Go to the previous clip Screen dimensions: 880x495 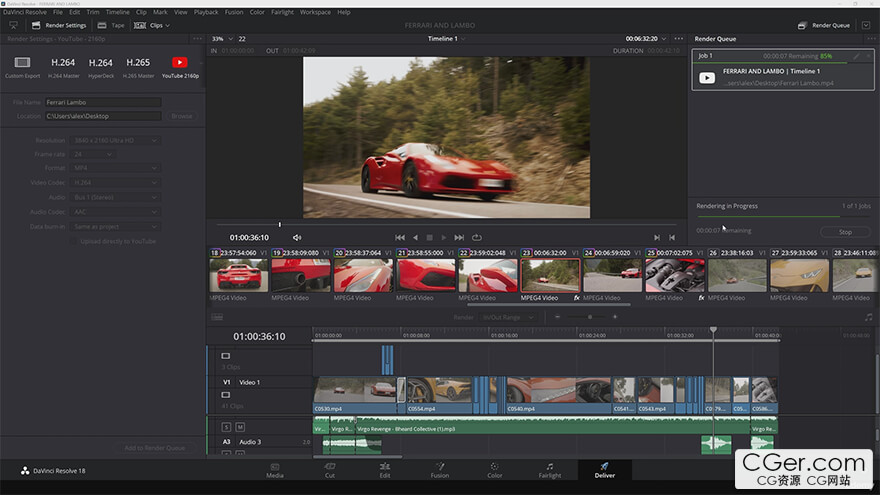coord(672,237)
